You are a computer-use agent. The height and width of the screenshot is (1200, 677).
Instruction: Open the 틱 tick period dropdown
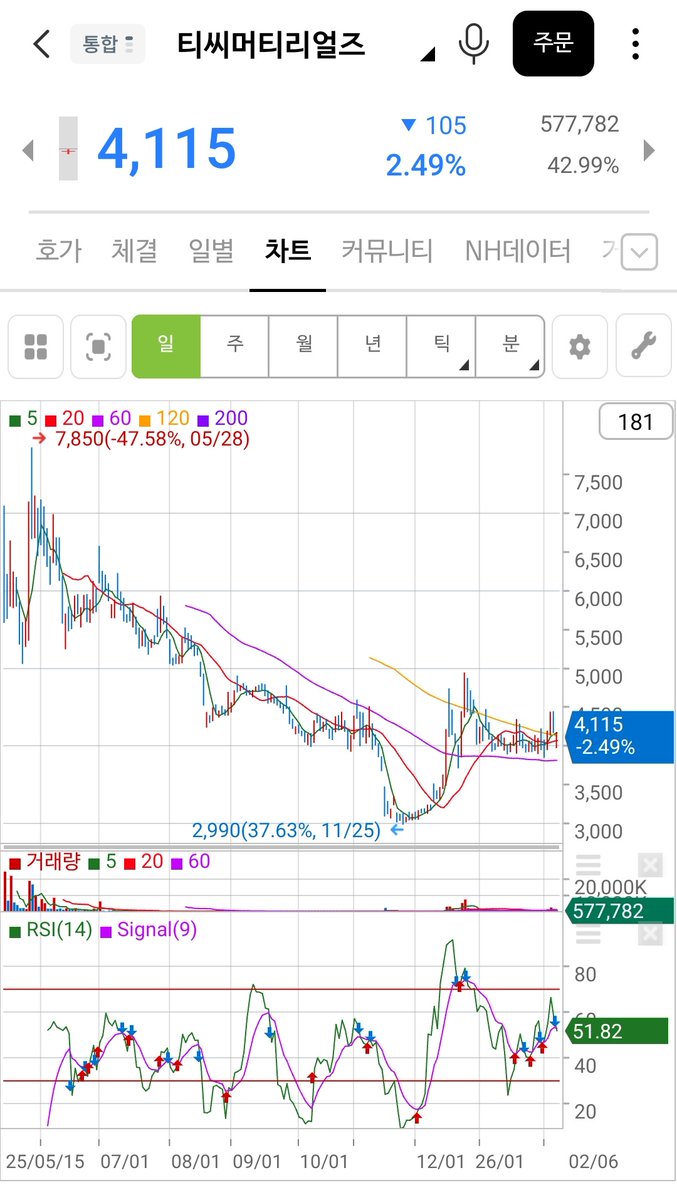441,346
